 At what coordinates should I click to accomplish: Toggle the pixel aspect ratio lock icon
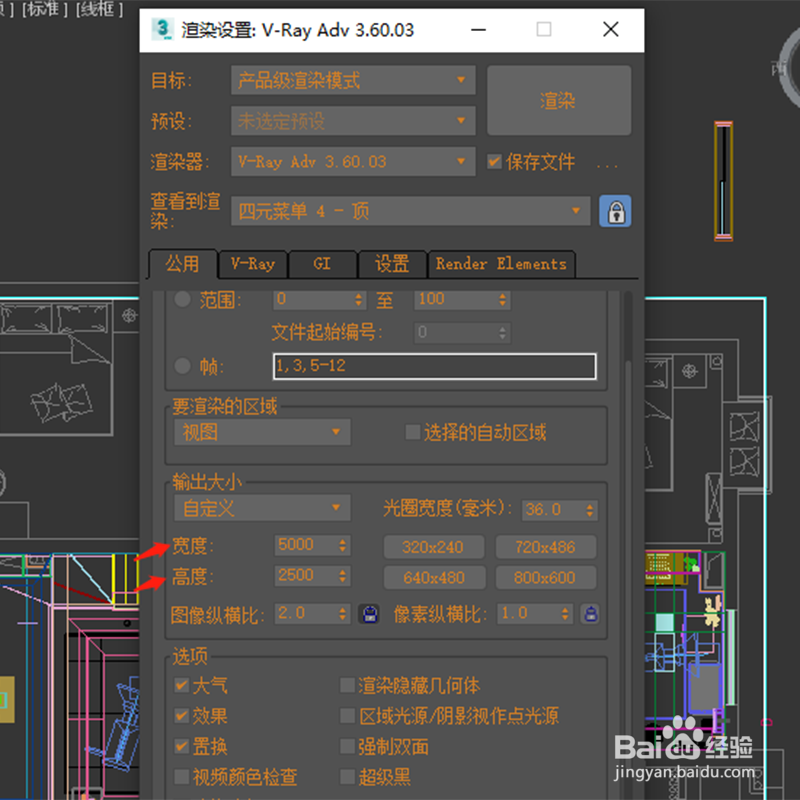tap(590, 614)
